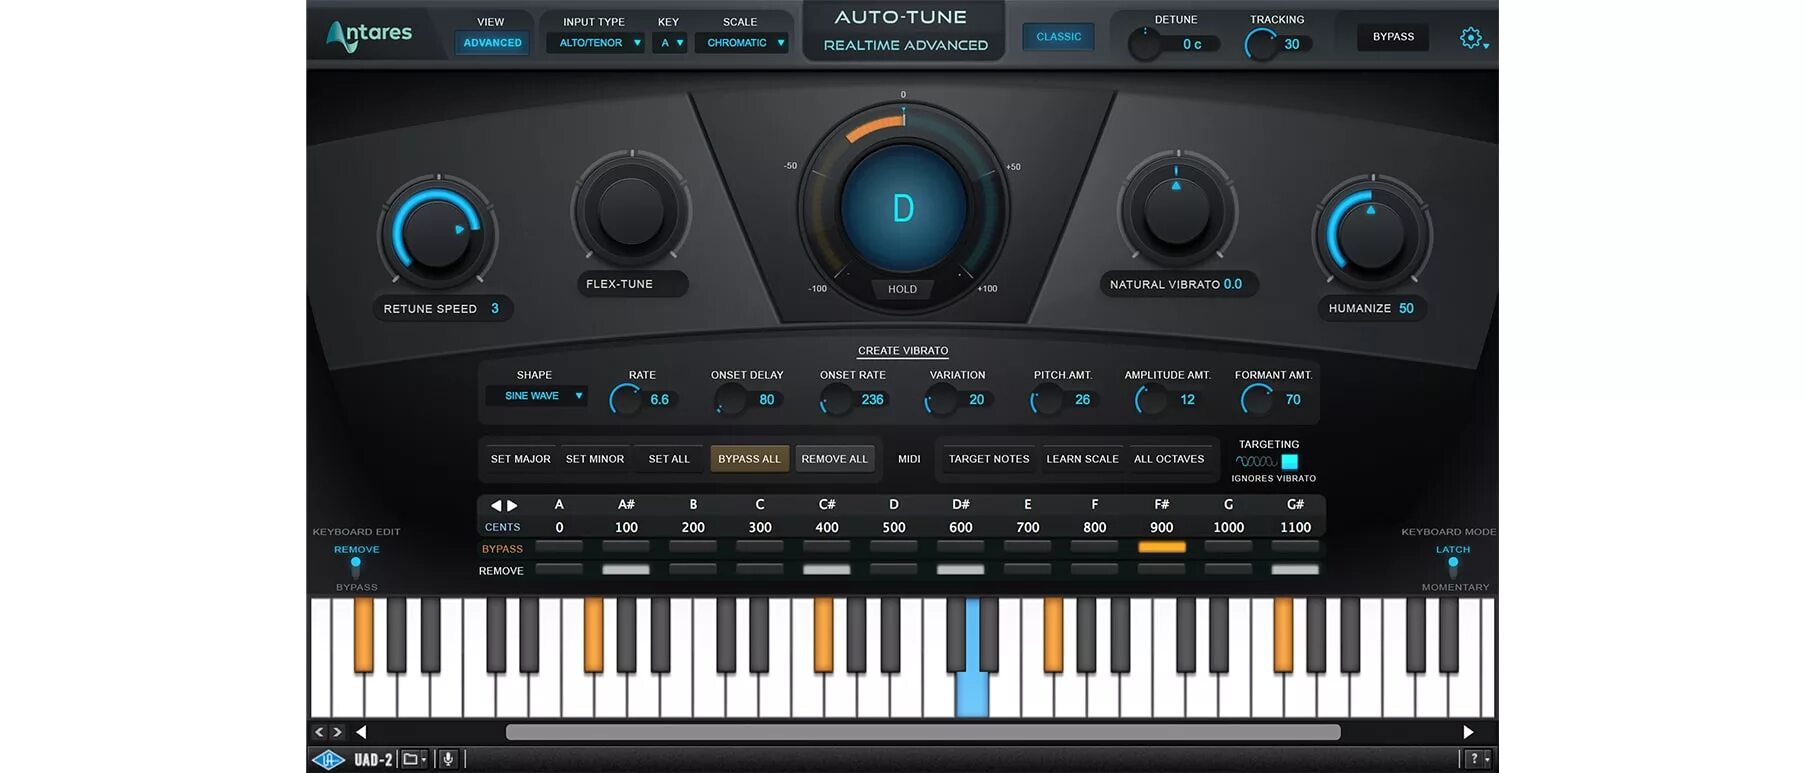Toggle bypass for note A
The width and height of the screenshot is (1805, 773).
click(559, 548)
